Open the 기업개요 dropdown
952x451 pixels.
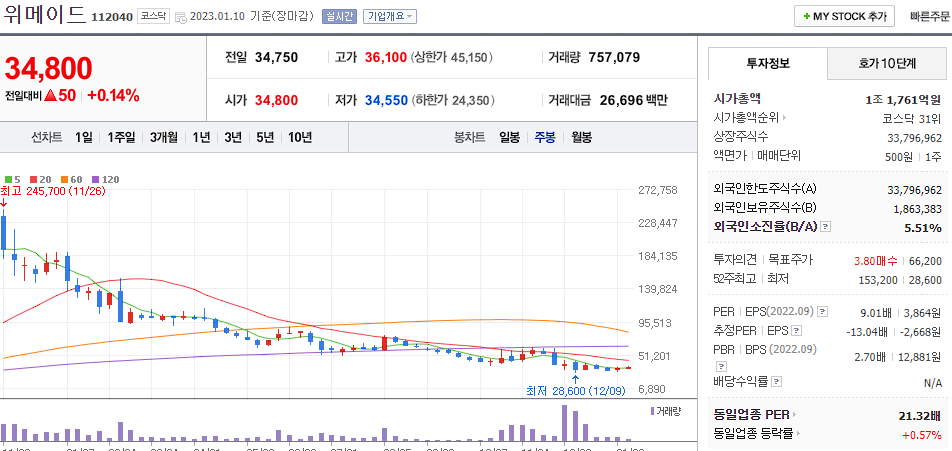(390, 16)
